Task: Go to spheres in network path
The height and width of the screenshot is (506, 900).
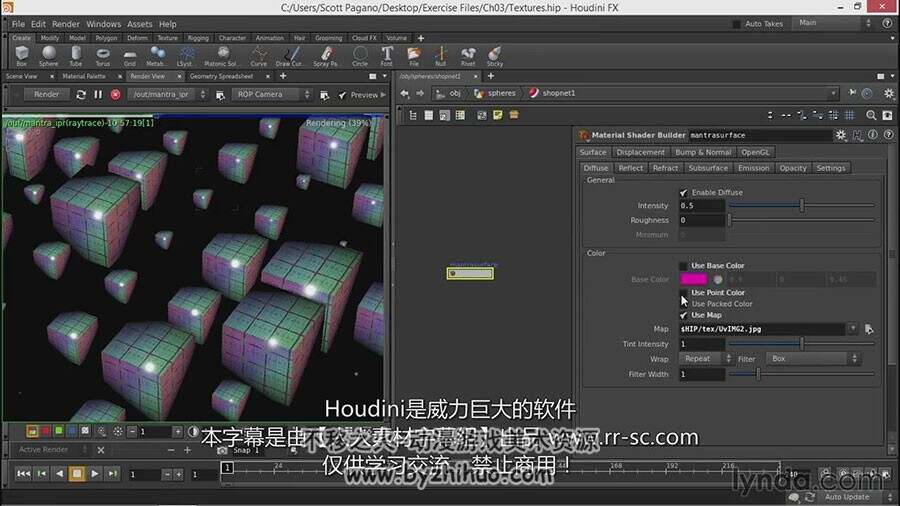Action: pyautogui.click(x=495, y=93)
